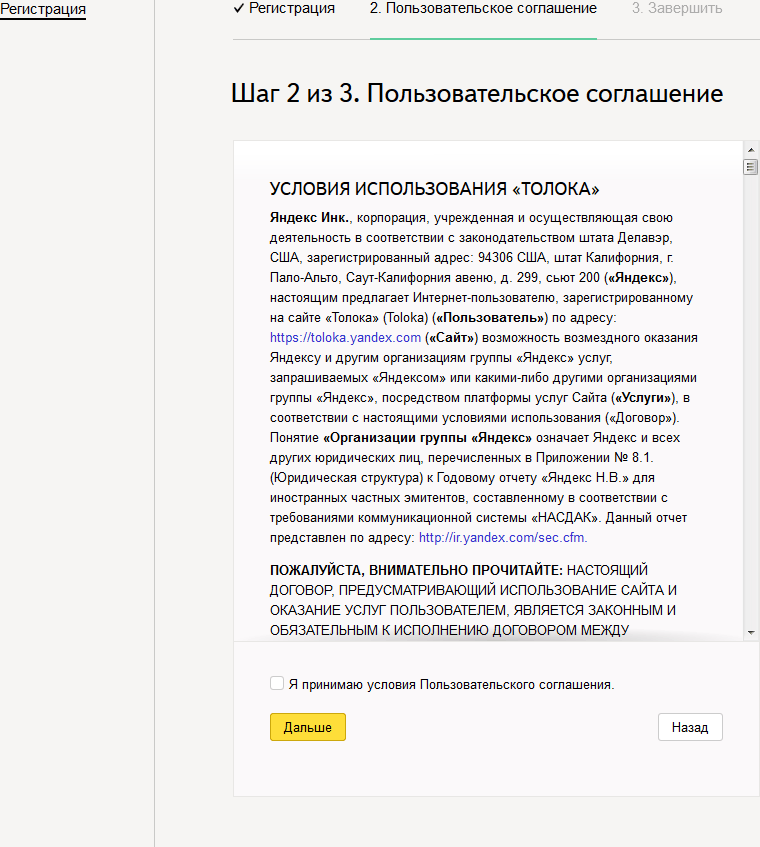Click the checkmark icon before Регистрация
This screenshot has height=847, width=760.
point(239,8)
